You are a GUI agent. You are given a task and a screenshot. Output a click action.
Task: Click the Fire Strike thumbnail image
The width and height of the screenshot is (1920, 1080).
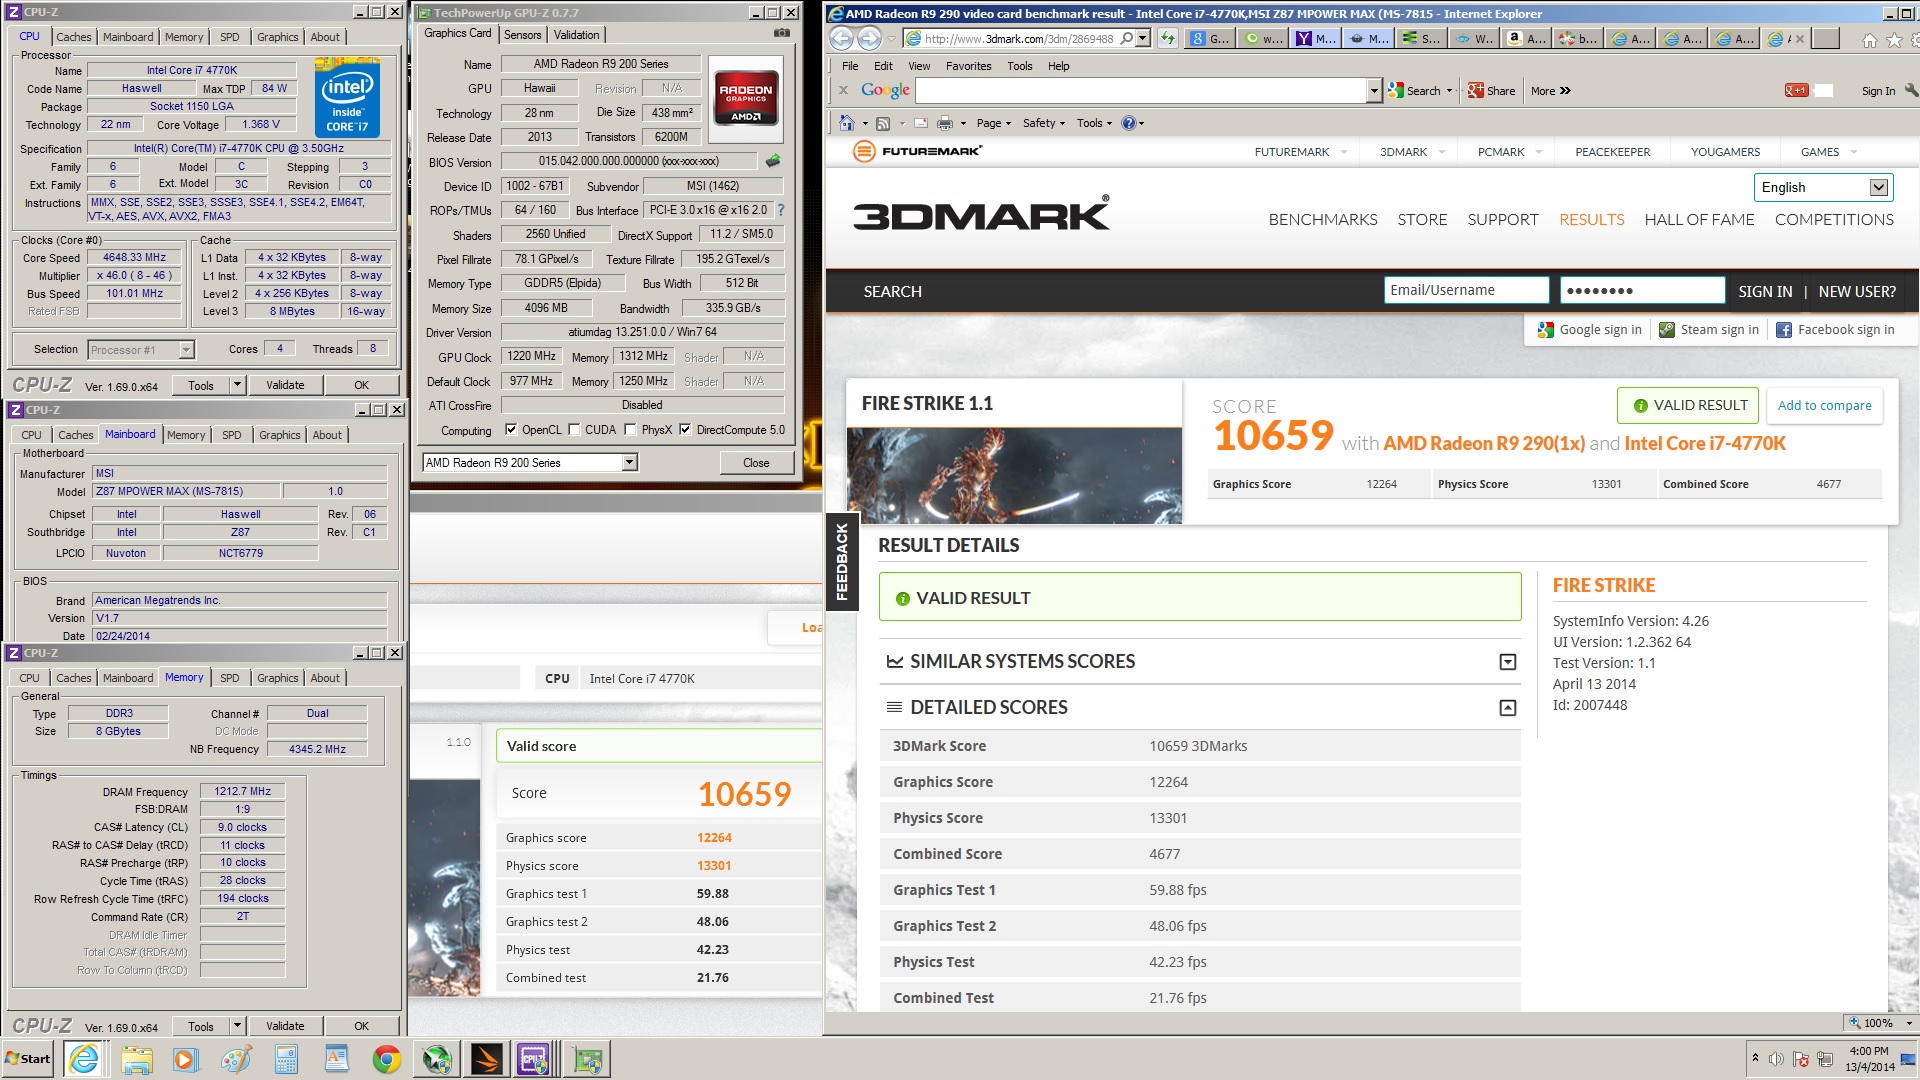pyautogui.click(x=1014, y=475)
